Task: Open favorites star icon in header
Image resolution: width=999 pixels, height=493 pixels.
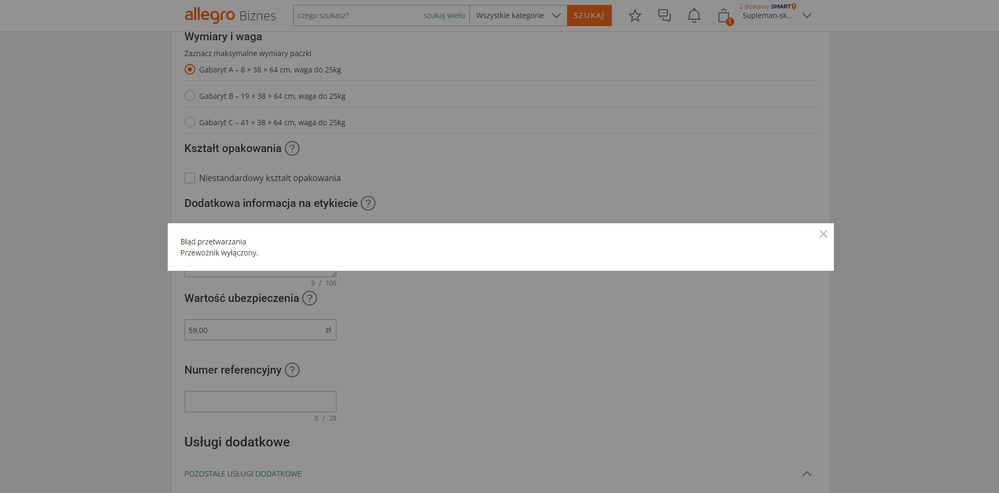Action: pyautogui.click(x=634, y=16)
